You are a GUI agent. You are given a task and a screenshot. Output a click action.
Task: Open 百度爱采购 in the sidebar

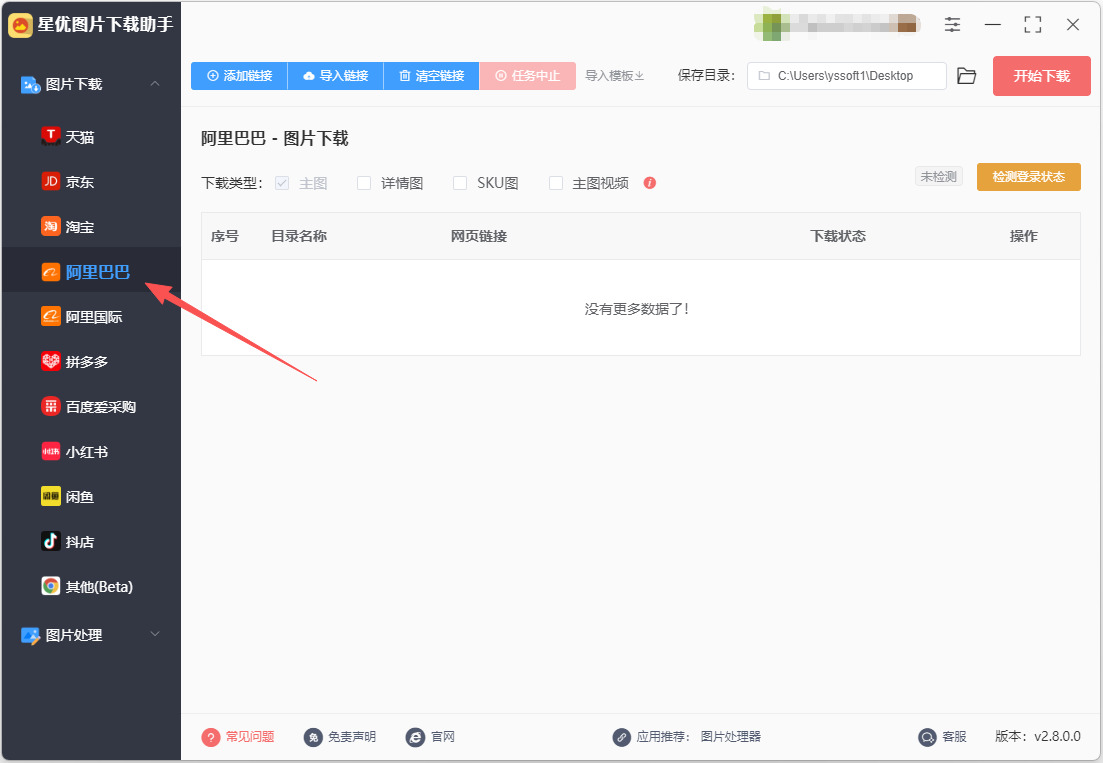tap(91, 407)
